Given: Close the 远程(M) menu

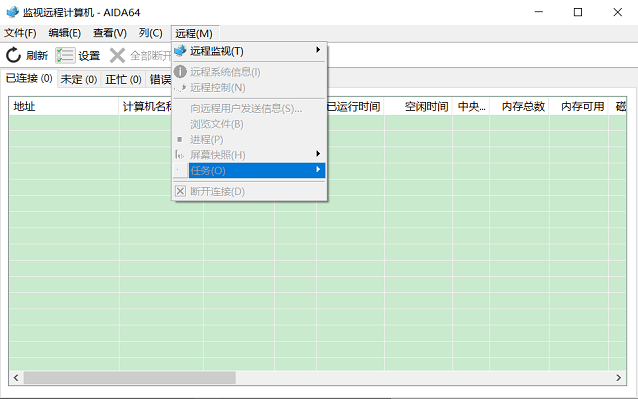Looking at the screenshot, I should (194, 33).
